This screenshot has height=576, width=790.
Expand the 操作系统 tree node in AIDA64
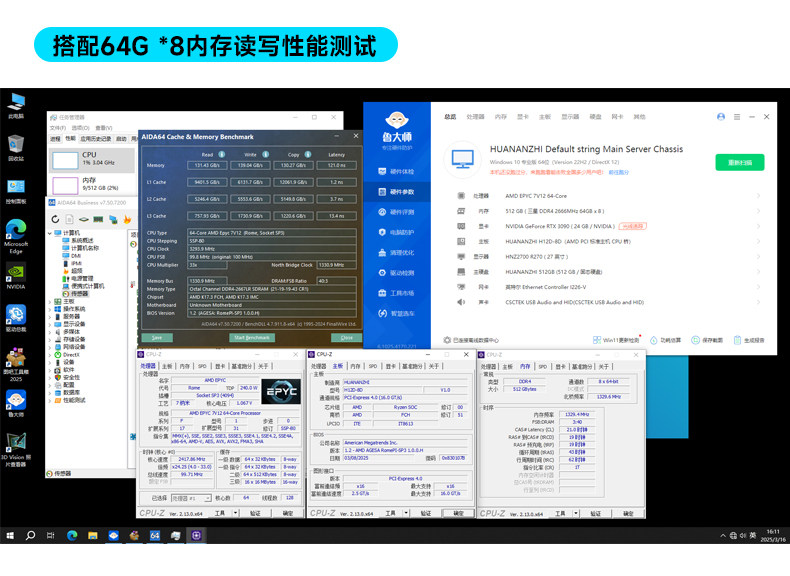pyautogui.click(x=49, y=309)
